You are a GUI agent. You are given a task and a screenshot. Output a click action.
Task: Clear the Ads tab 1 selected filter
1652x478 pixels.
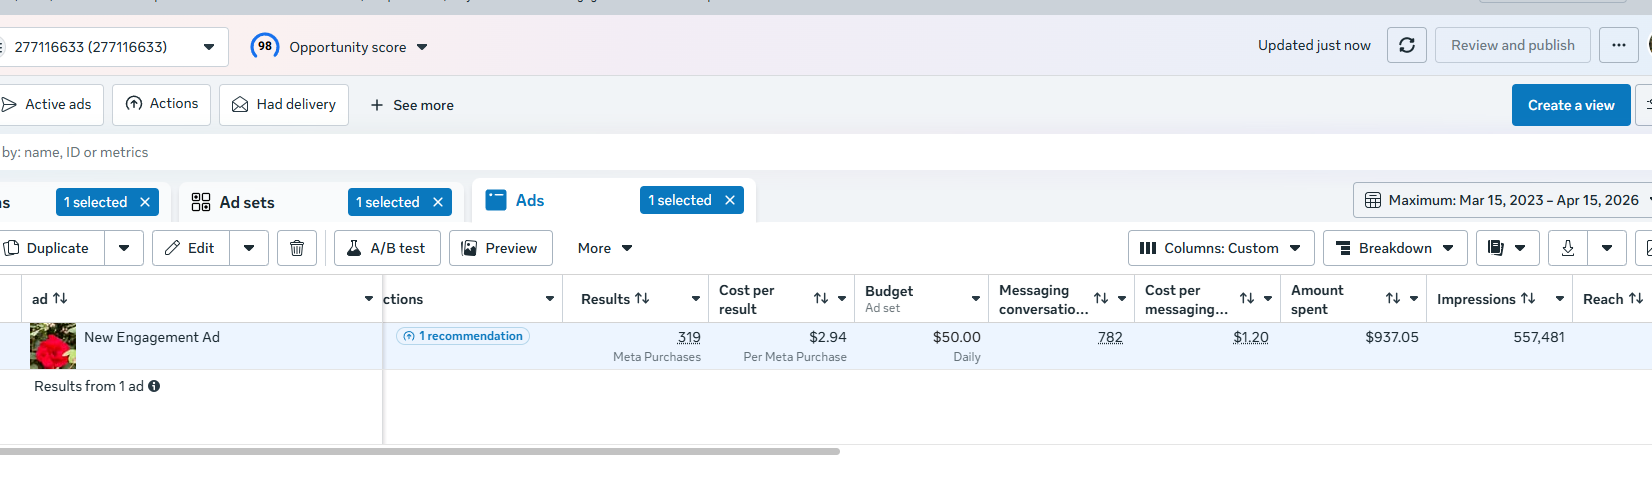pos(730,200)
